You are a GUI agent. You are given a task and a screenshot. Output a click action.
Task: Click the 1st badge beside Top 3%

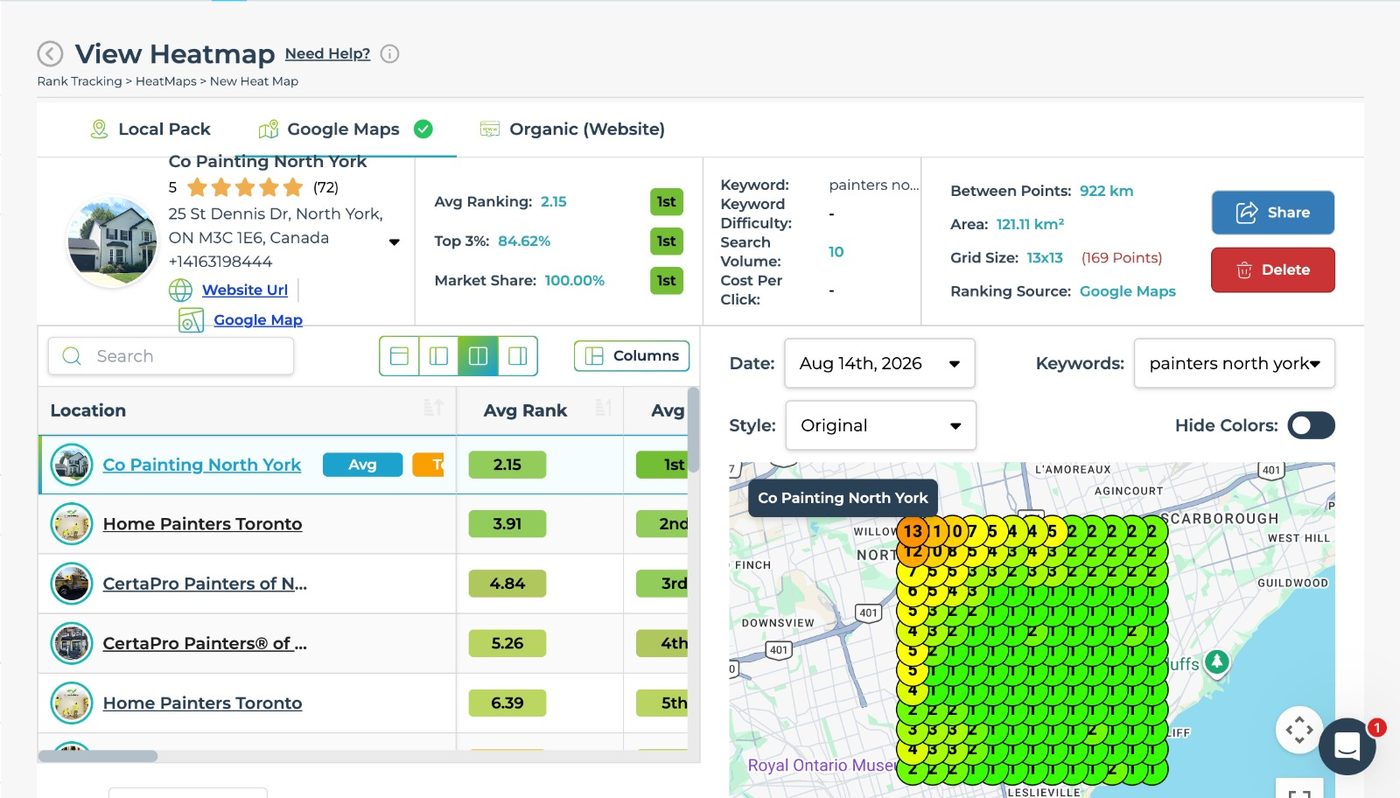point(666,241)
